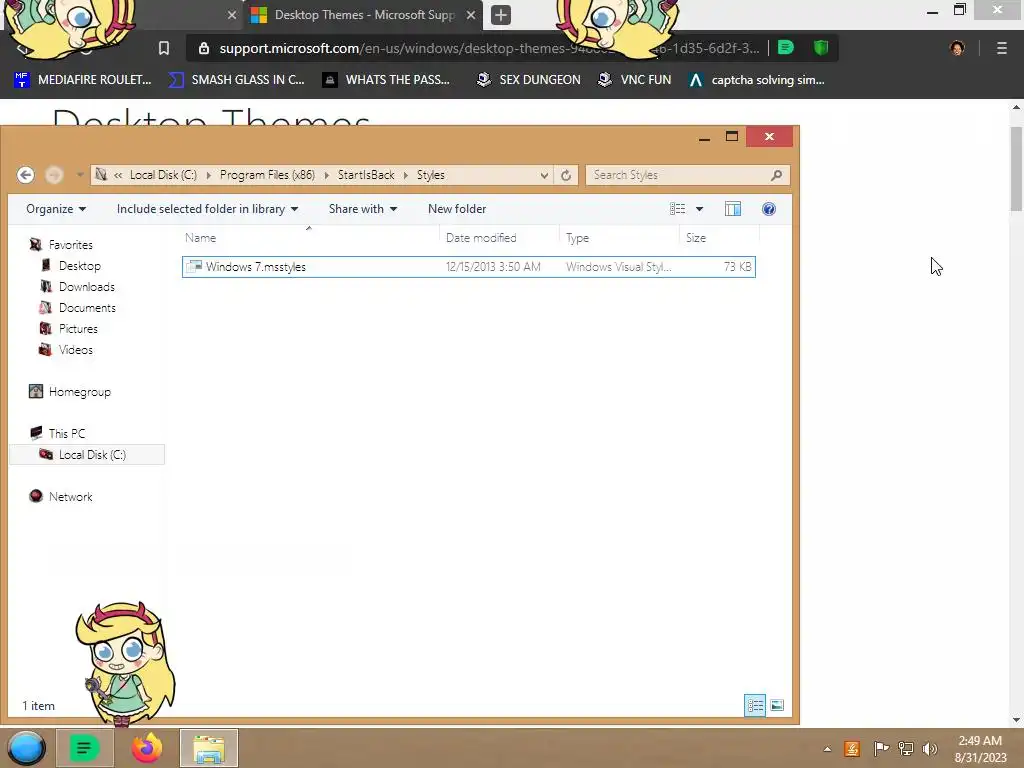Click the browser page vertical scrollbar
Viewport: 1024px width, 768px height.
pyautogui.click(x=1016, y=170)
